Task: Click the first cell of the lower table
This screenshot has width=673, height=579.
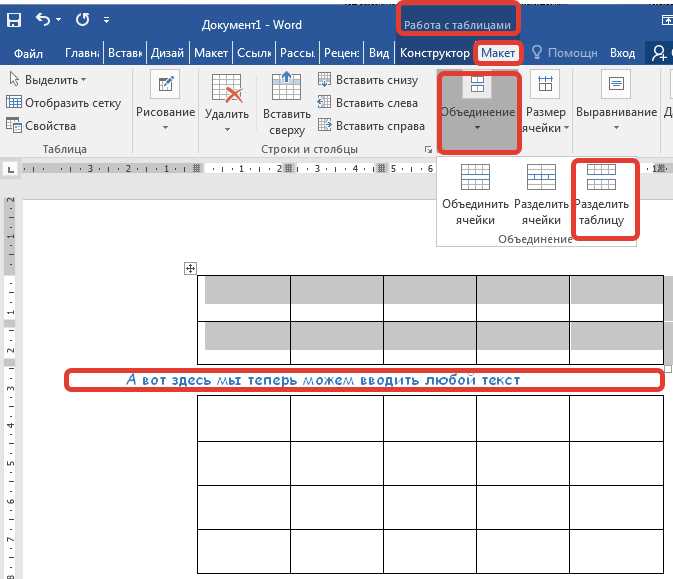Action: click(244, 418)
